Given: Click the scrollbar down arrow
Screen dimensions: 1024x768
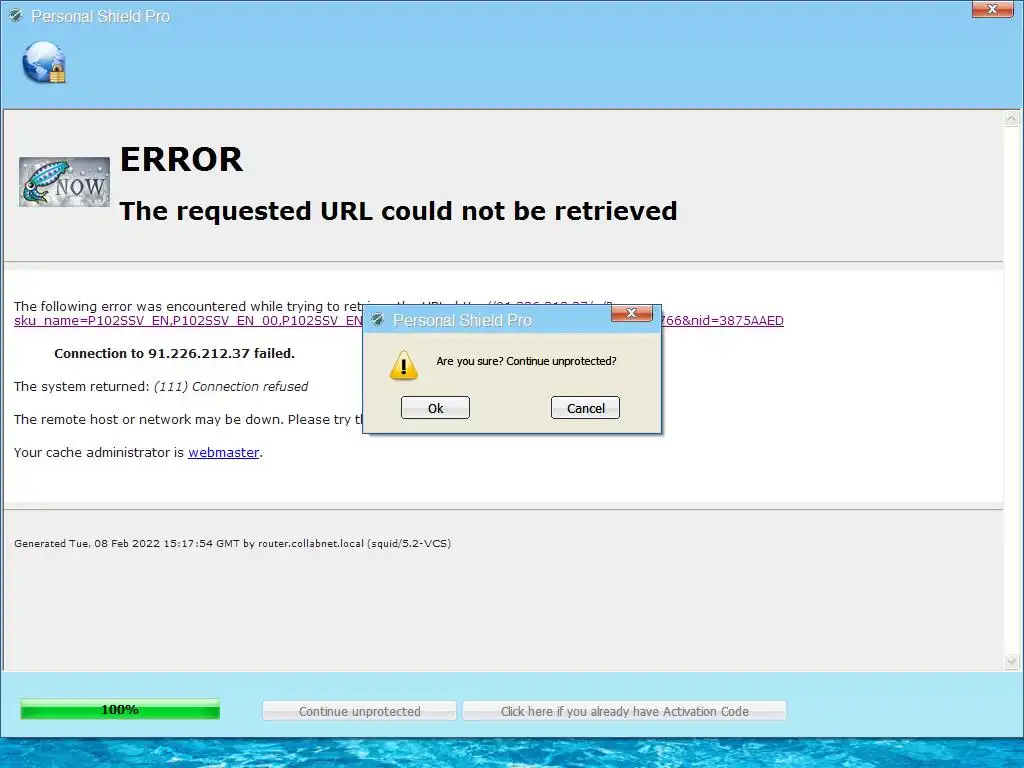Looking at the screenshot, I should click(x=1012, y=662).
